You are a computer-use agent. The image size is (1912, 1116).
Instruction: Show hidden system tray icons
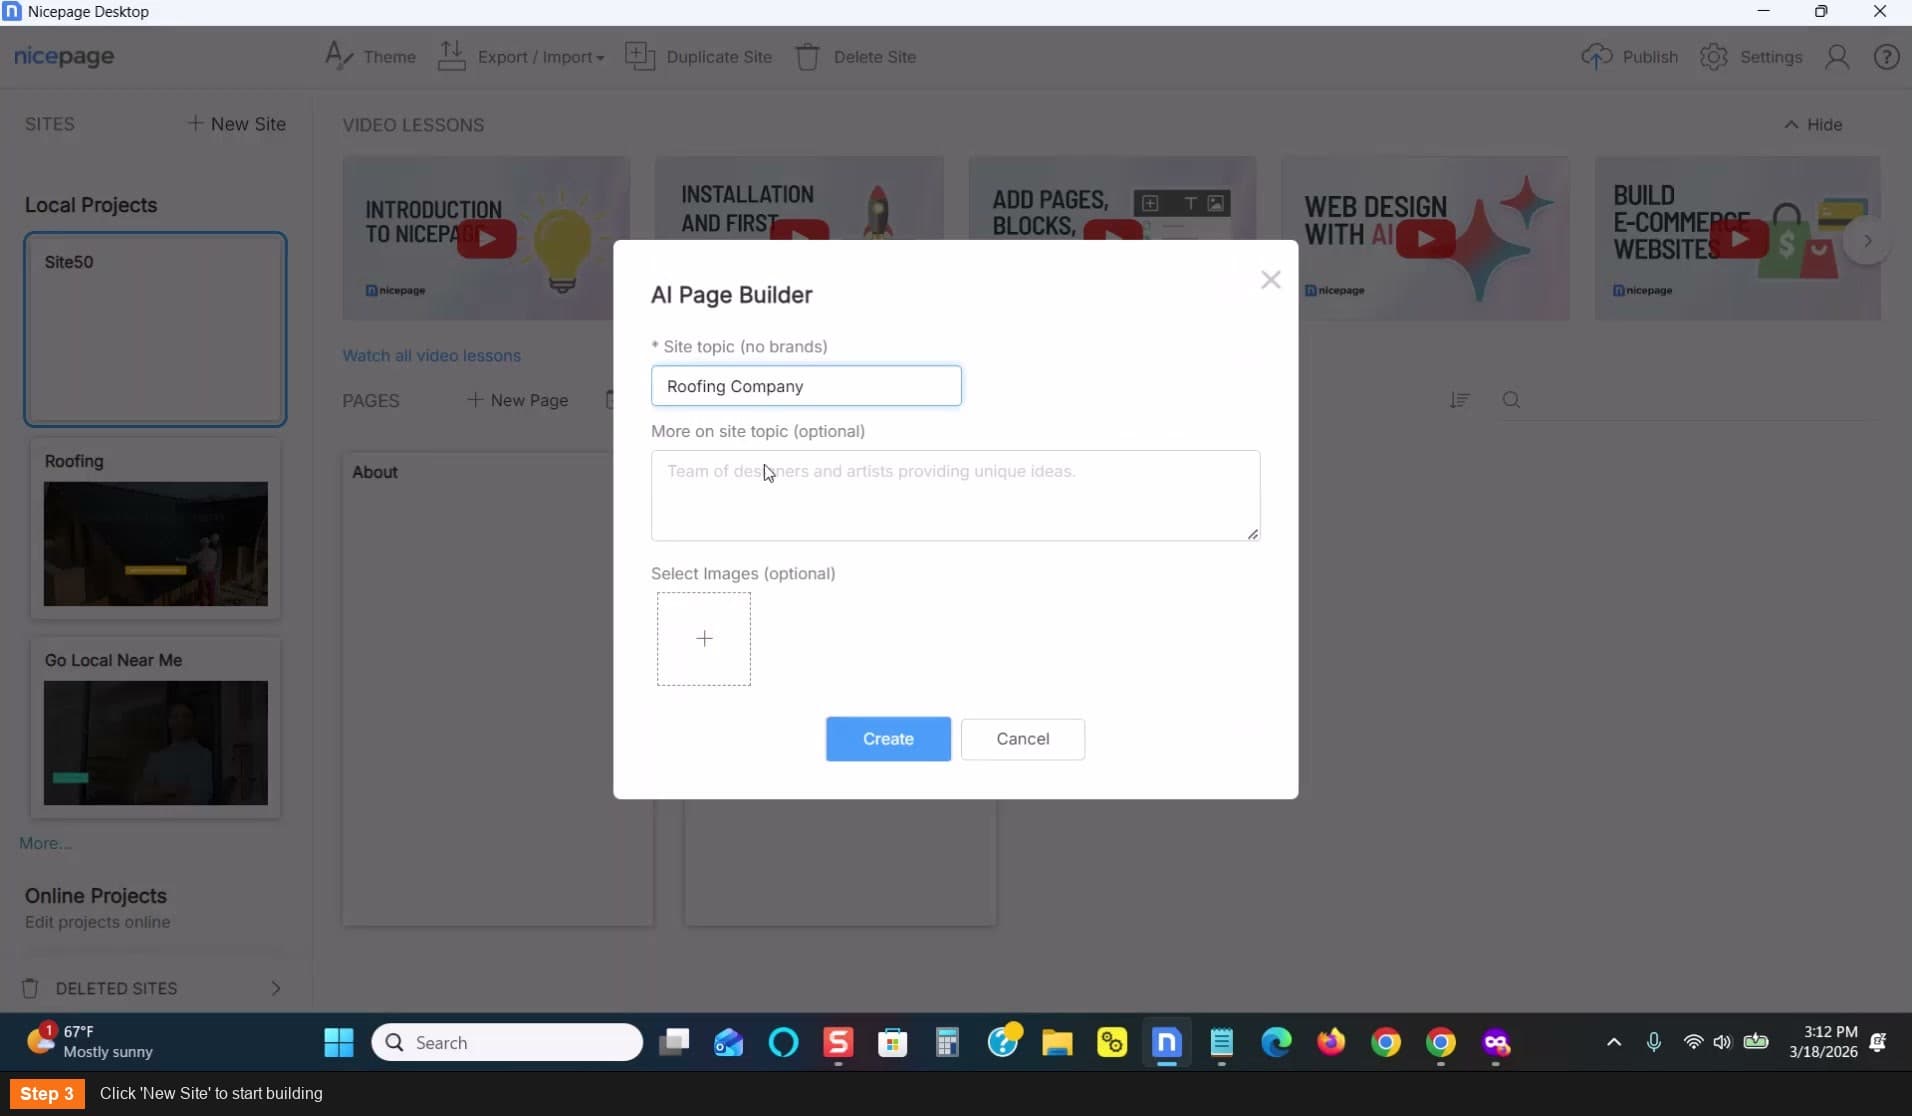tap(1613, 1042)
